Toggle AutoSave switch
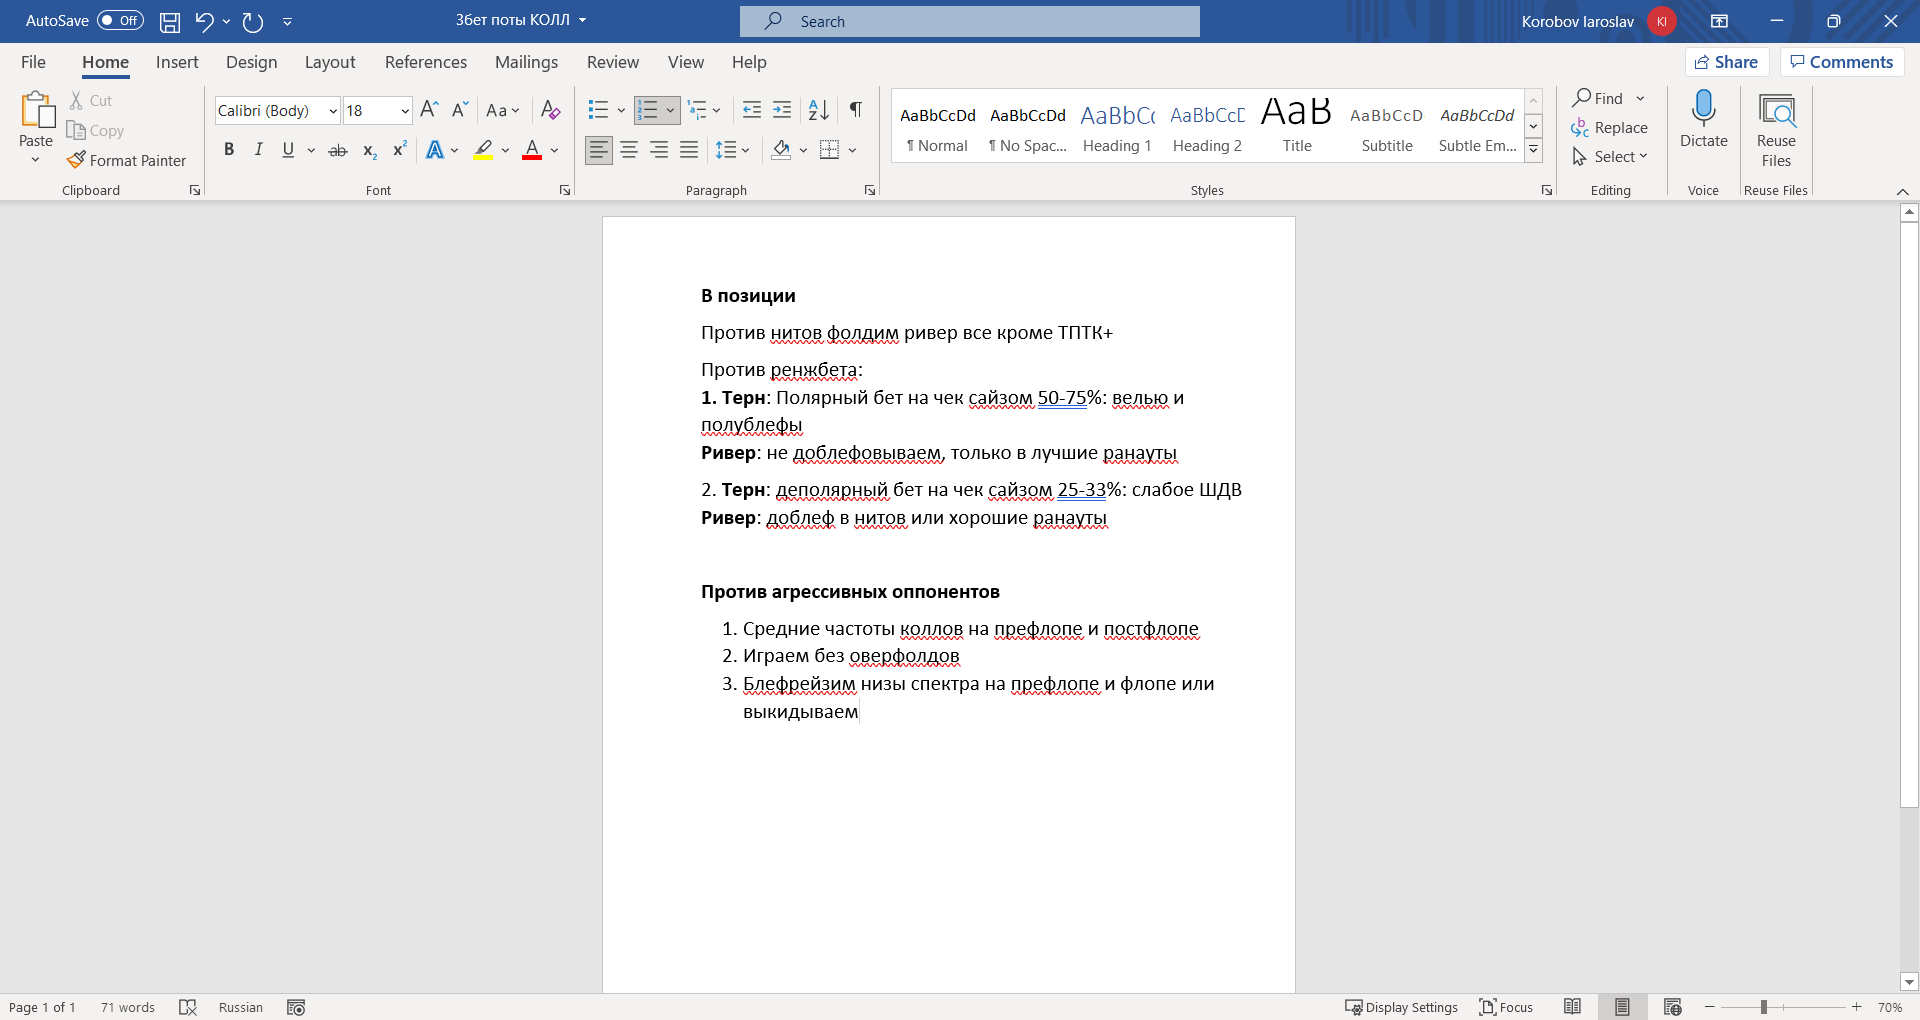This screenshot has height=1020, width=1920. [x=120, y=21]
